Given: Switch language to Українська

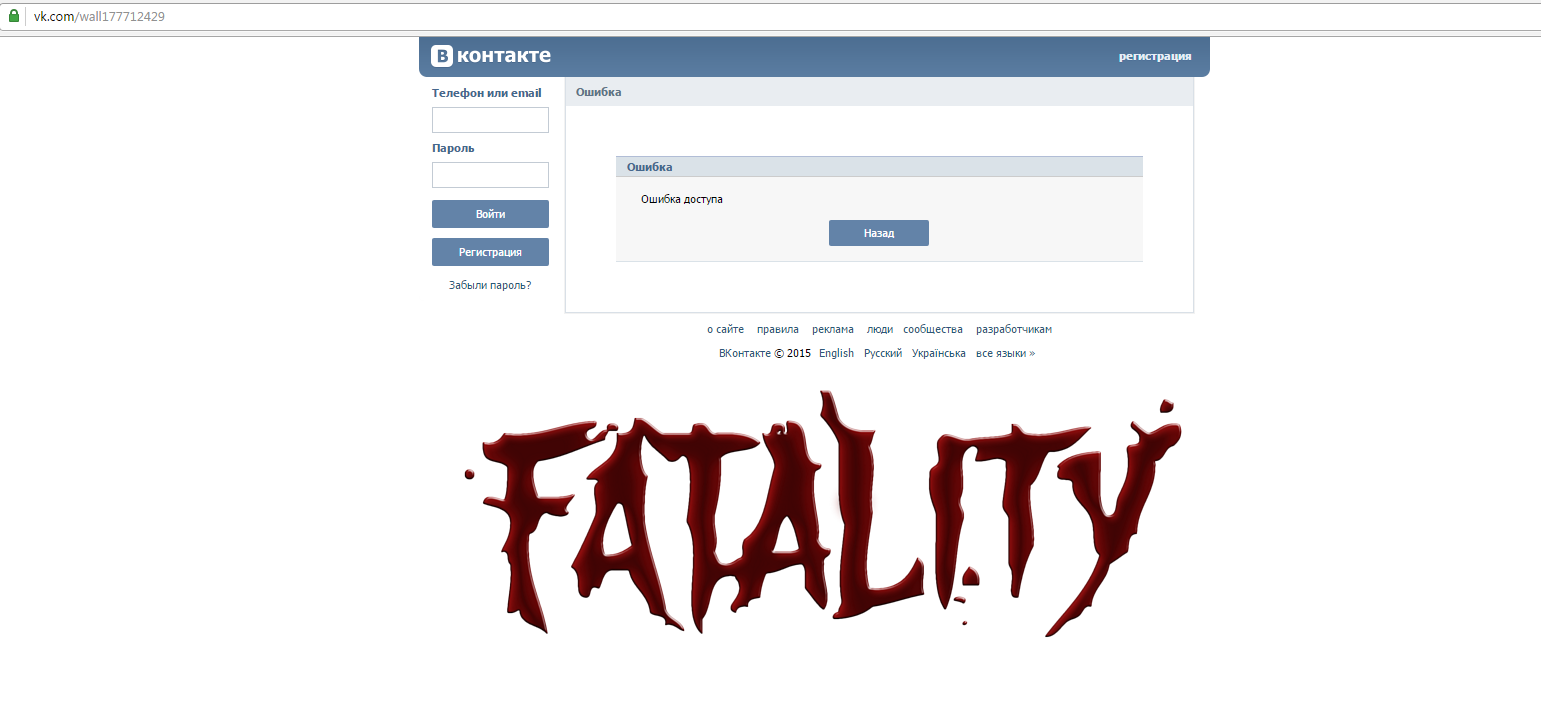Looking at the screenshot, I should click(x=939, y=353).
